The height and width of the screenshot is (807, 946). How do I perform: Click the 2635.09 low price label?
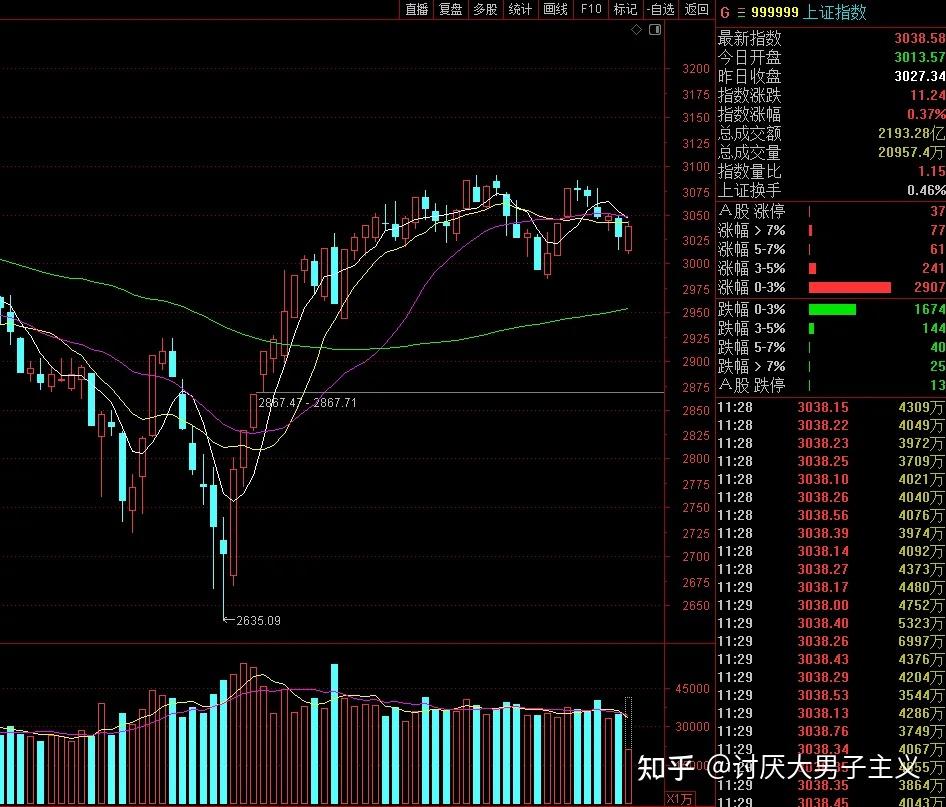(x=258, y=621)
